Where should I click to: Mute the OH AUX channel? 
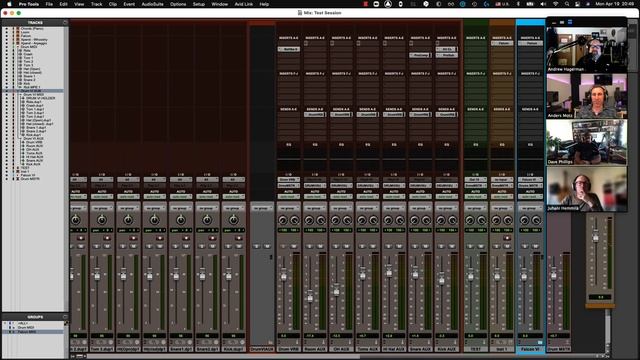pos(347,246)
